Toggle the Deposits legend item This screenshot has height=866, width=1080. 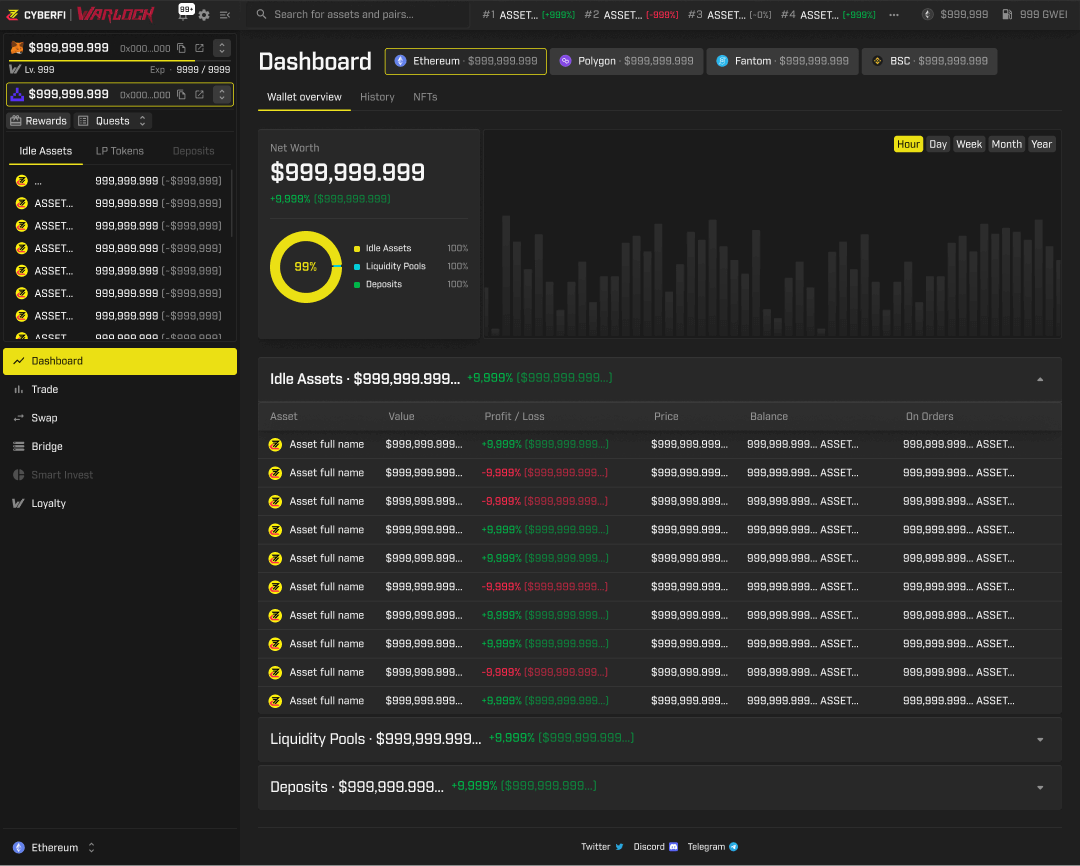(383, 284)
